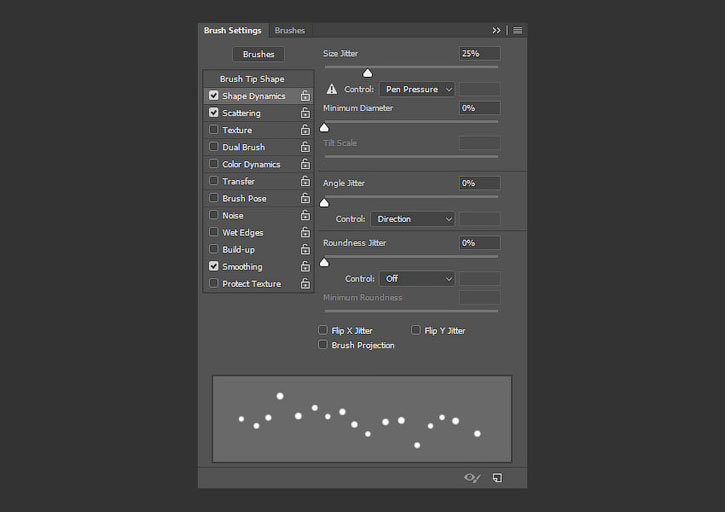Open the Brush Settings panel menu icon
Viewport: 725px width, 512px height.
tap(518, 31)
